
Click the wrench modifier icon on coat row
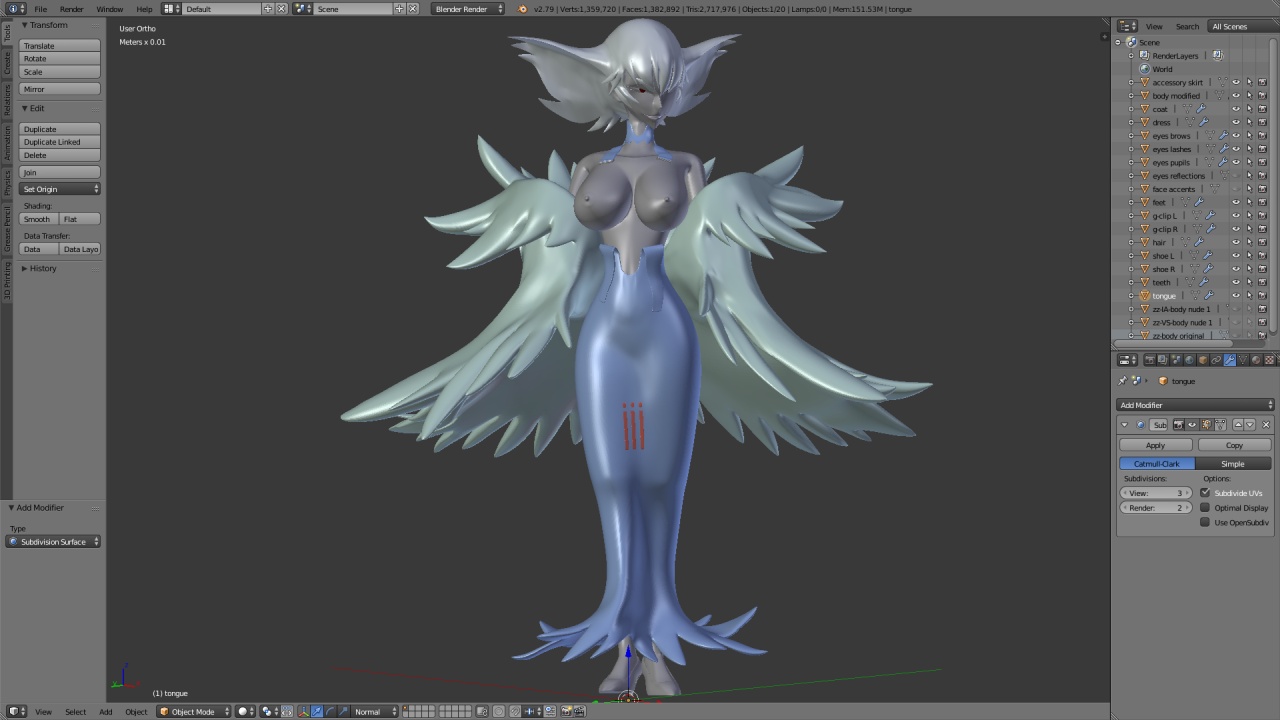click(1201, 109)
